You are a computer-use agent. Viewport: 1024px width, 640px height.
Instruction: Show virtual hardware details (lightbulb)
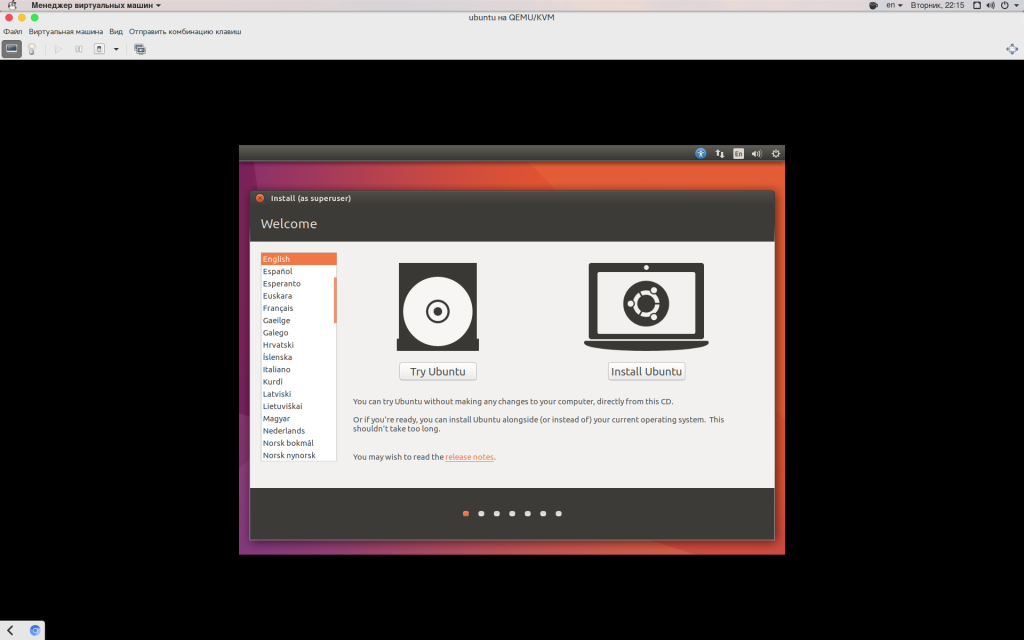31,49
